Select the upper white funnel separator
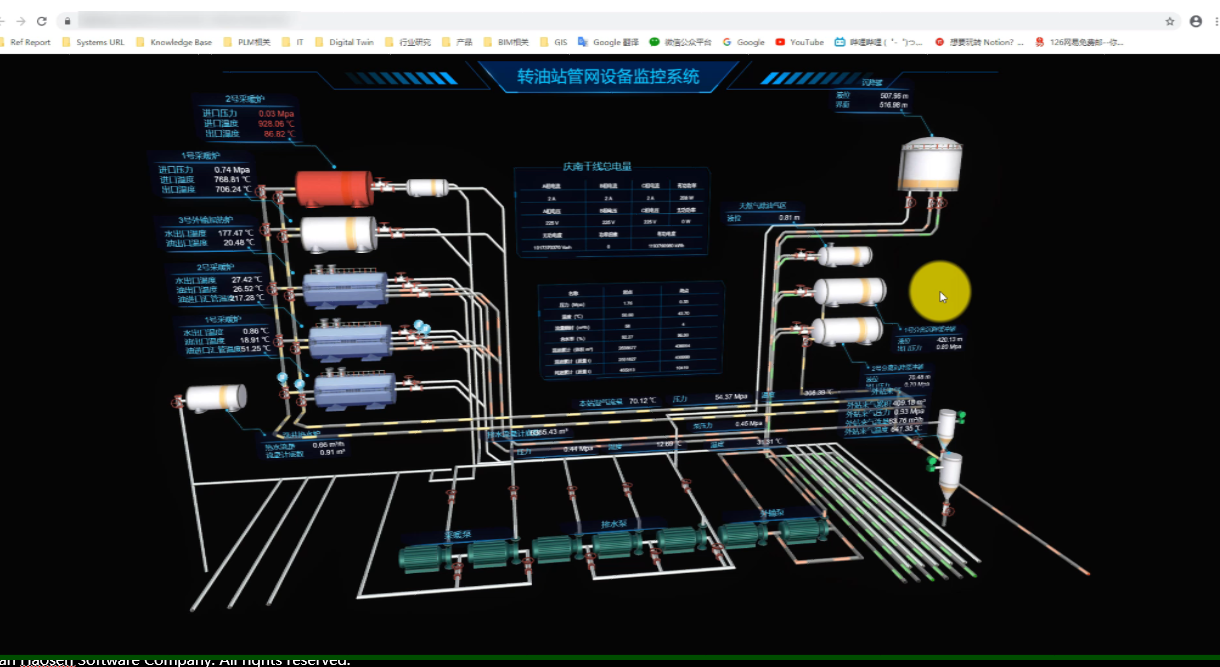Screen dimensions: 1220x667 [x=947, y=426]
